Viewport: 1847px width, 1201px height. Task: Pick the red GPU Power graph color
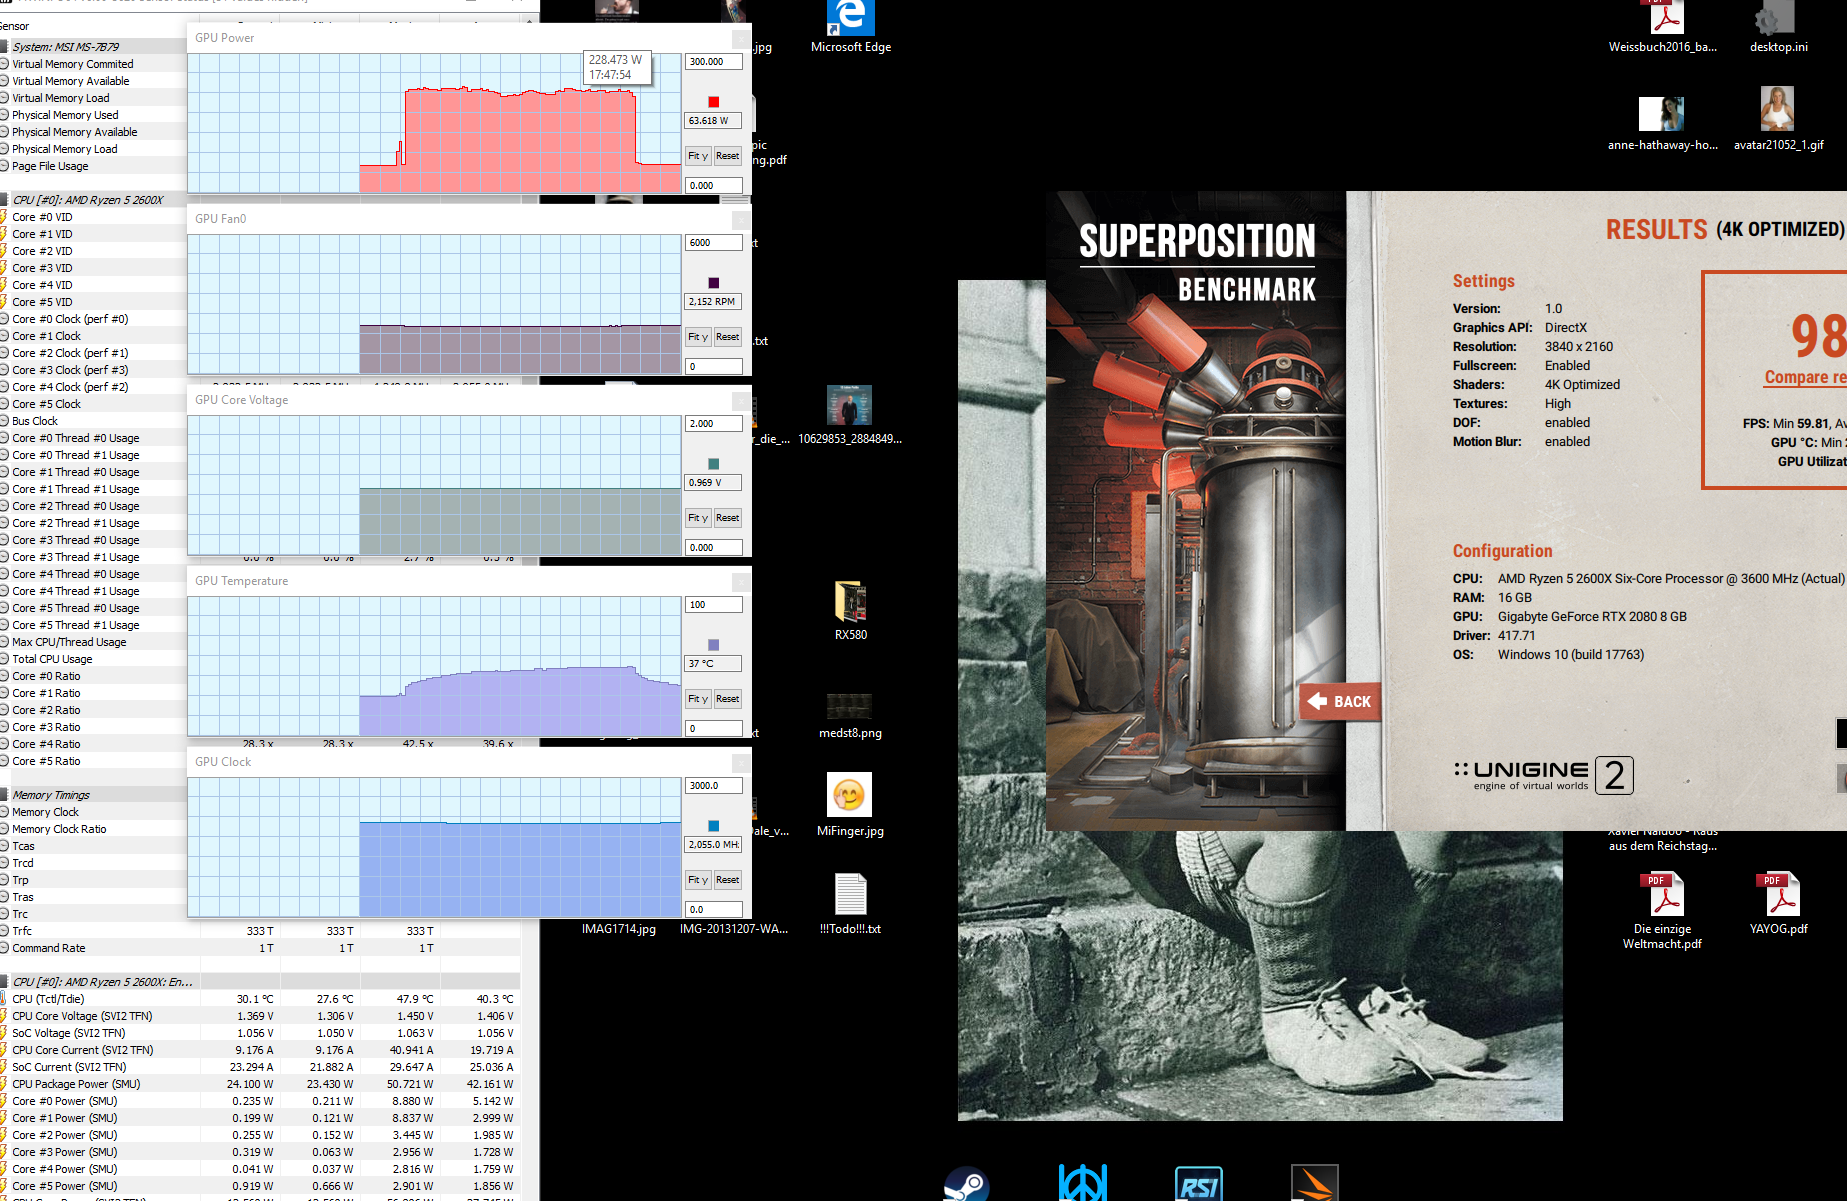click(x=713, y=102)
